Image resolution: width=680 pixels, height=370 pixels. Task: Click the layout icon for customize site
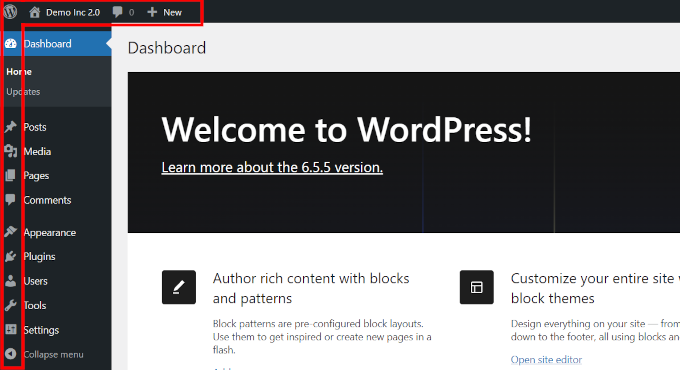pos(477,287)
